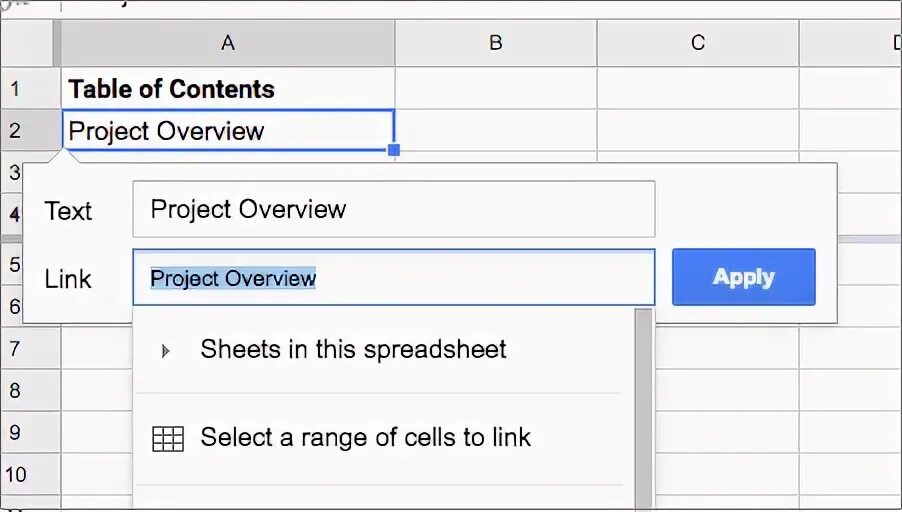
Task: Click the Text input field
Action: (x=393, y=209)
